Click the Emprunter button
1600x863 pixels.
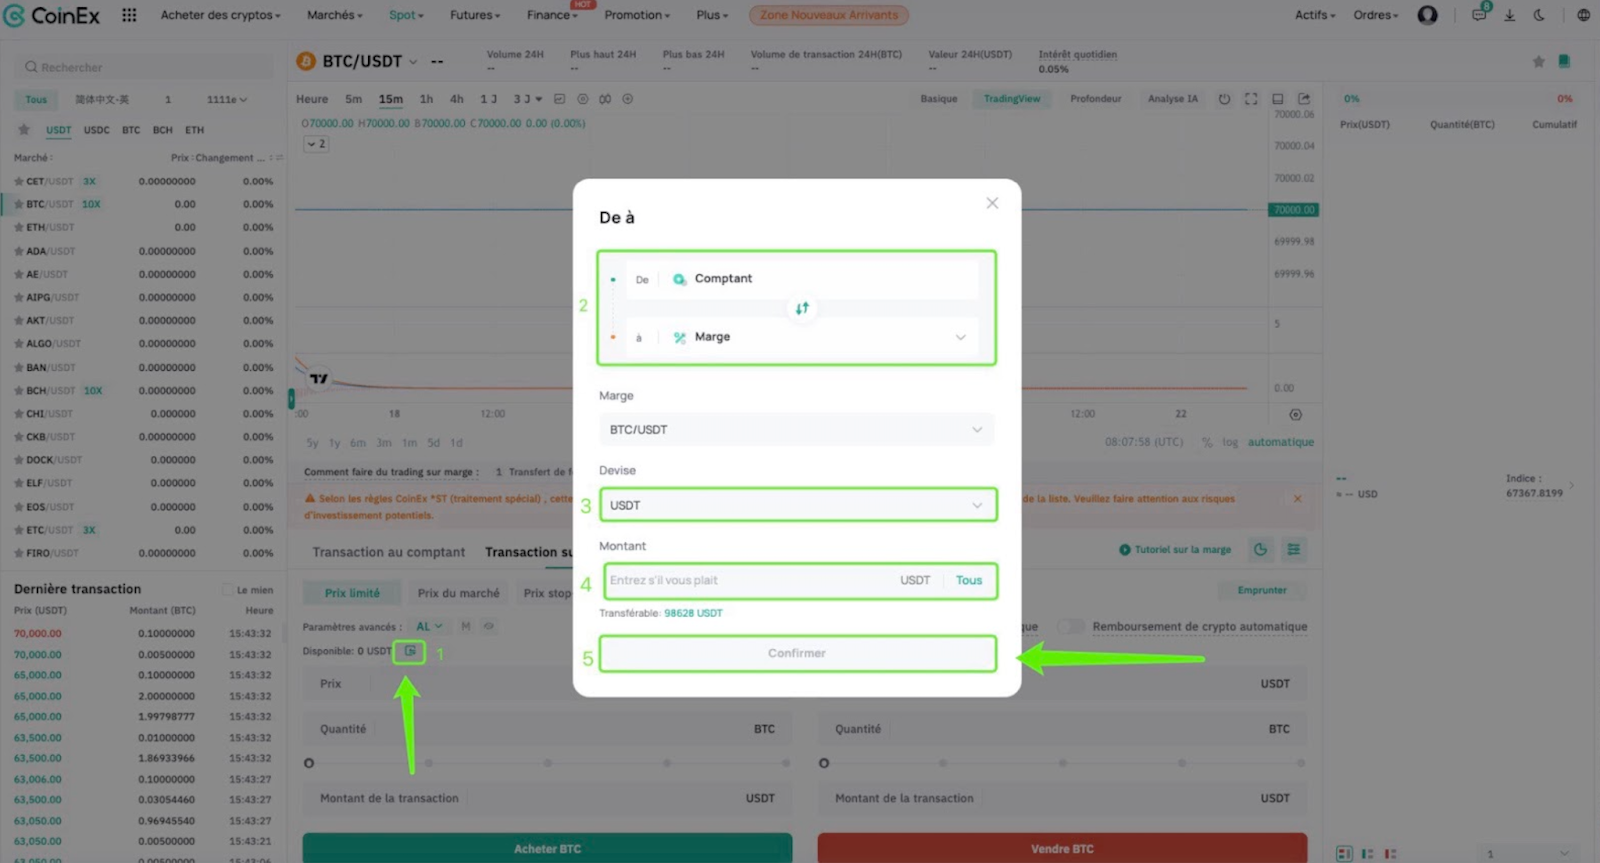pos(1262,590)
